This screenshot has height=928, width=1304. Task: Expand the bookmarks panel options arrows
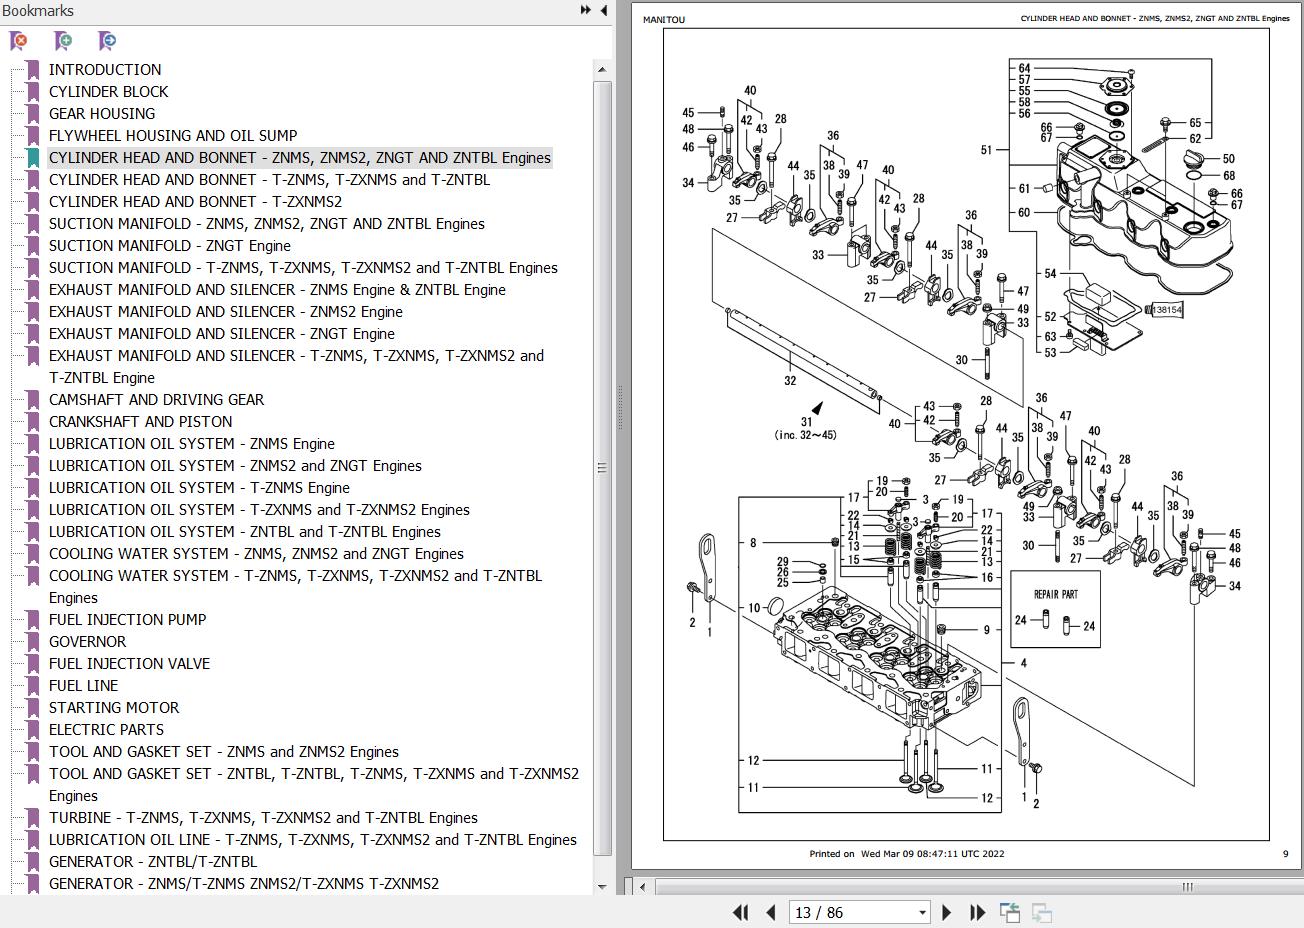586,10
